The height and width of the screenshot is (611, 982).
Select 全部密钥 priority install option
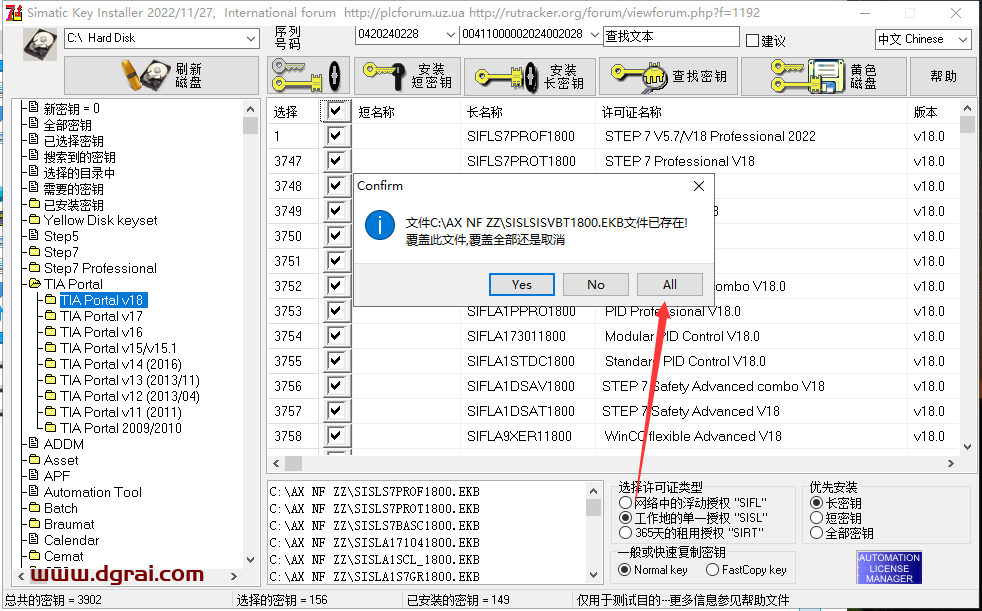click(x=816, y=533)
